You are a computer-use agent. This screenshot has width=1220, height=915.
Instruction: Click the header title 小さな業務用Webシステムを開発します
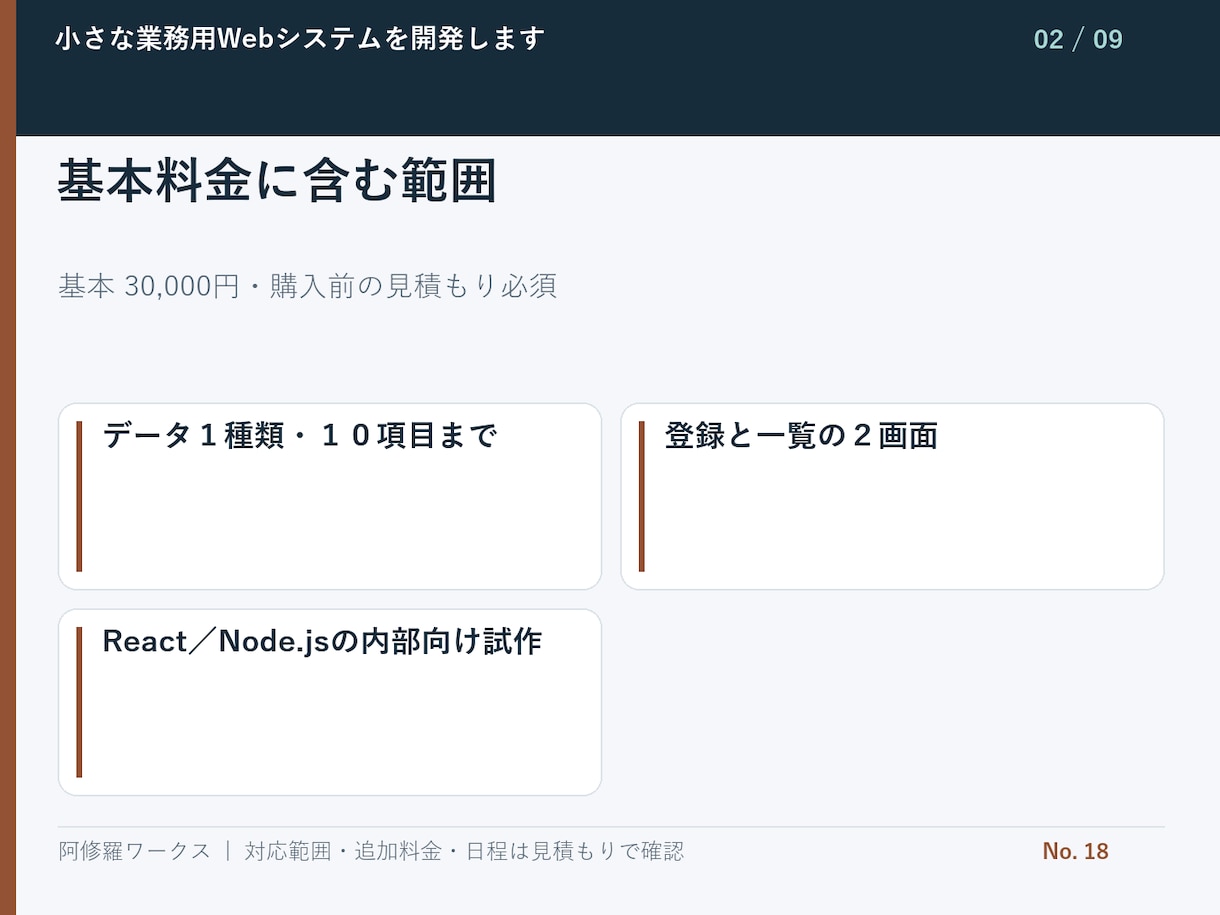[300, 39]
